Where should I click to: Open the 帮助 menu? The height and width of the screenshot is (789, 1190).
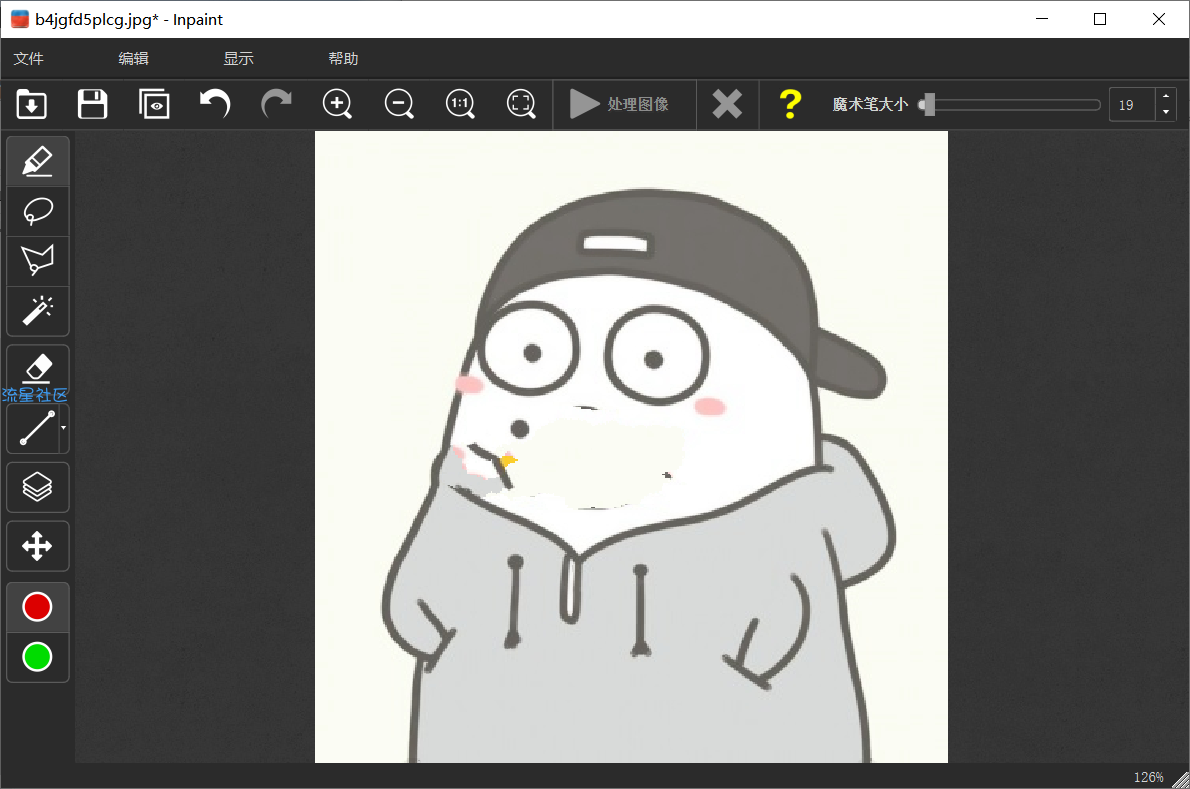(343, 58)
